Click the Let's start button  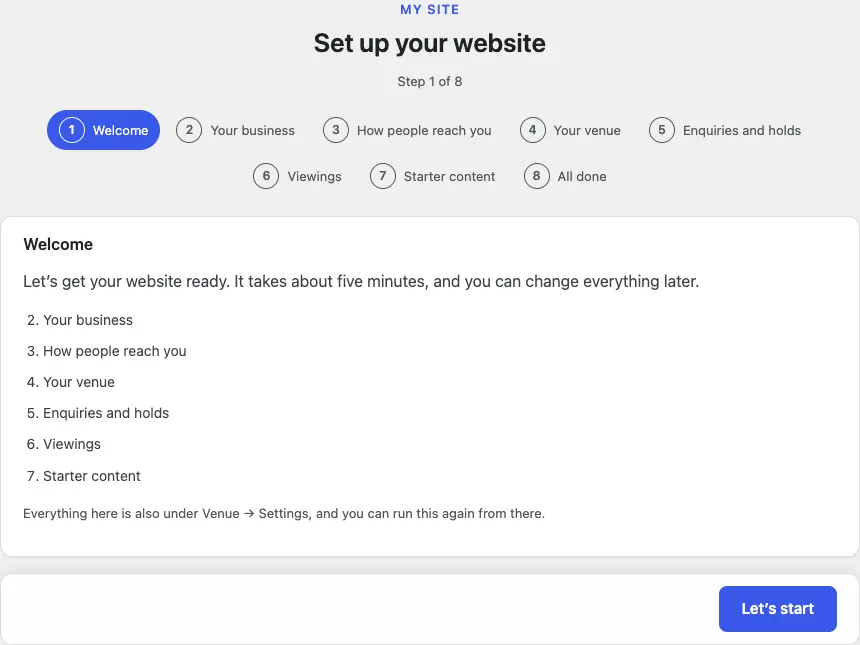(777, 608)
